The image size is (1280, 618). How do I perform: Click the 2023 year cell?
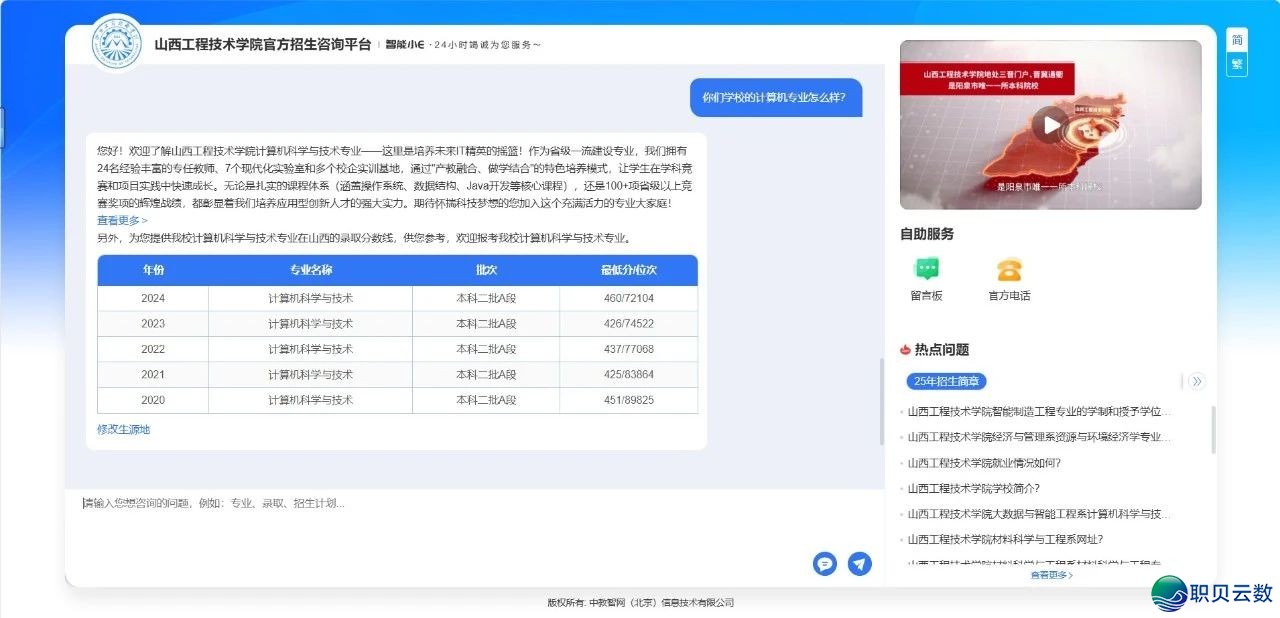click(153, 324)
